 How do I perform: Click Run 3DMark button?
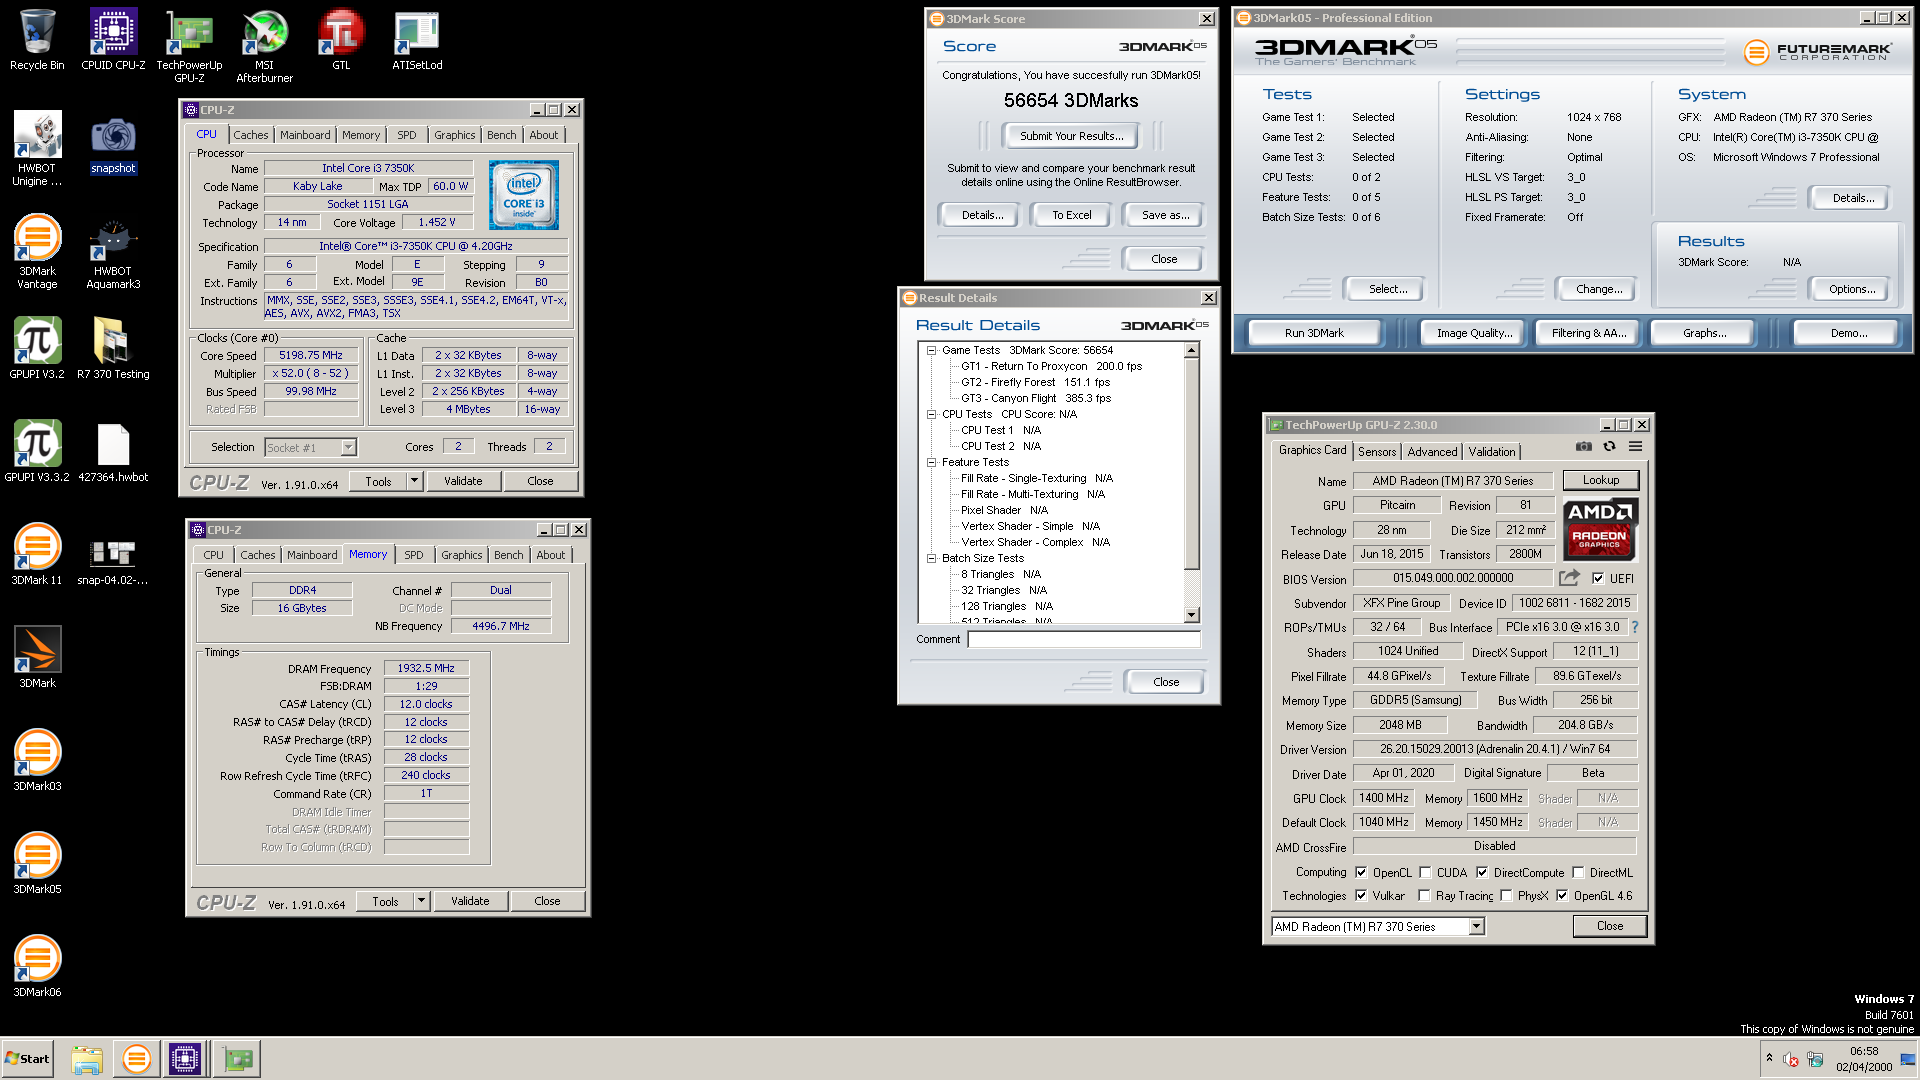coord(1314,333)
